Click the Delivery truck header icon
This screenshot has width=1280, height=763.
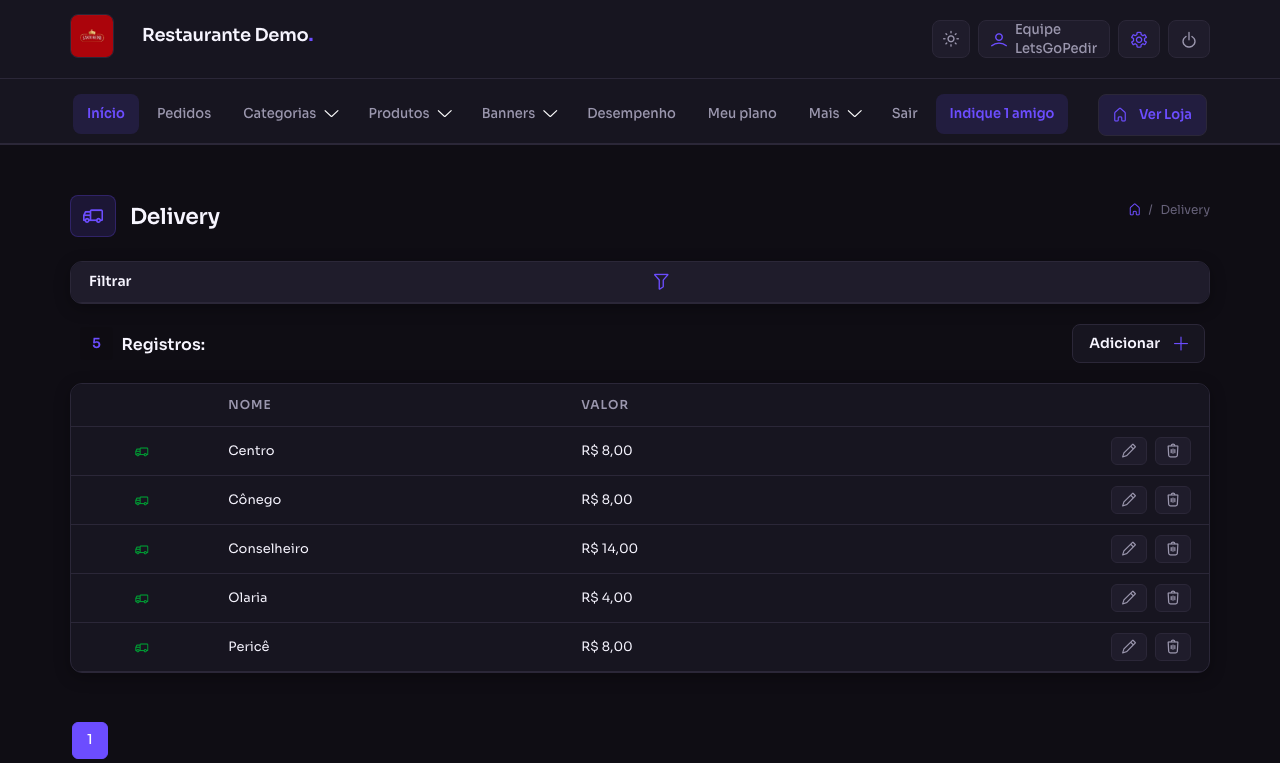click(x=93, y=216)
